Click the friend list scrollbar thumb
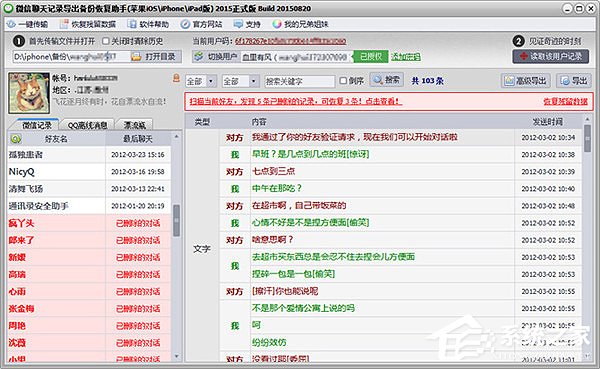 pos(176,220)
